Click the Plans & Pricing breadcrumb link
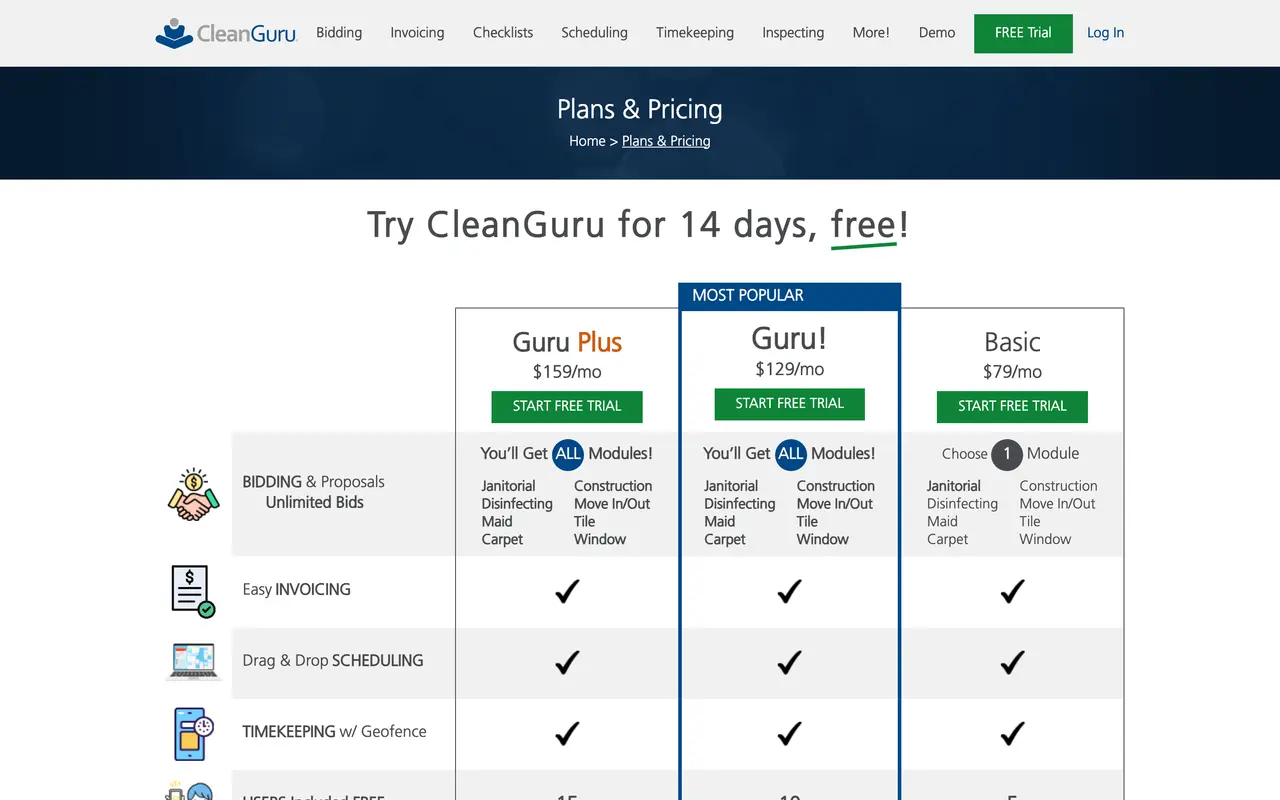This screenshot has height=800, width=1280. (666, 141)
